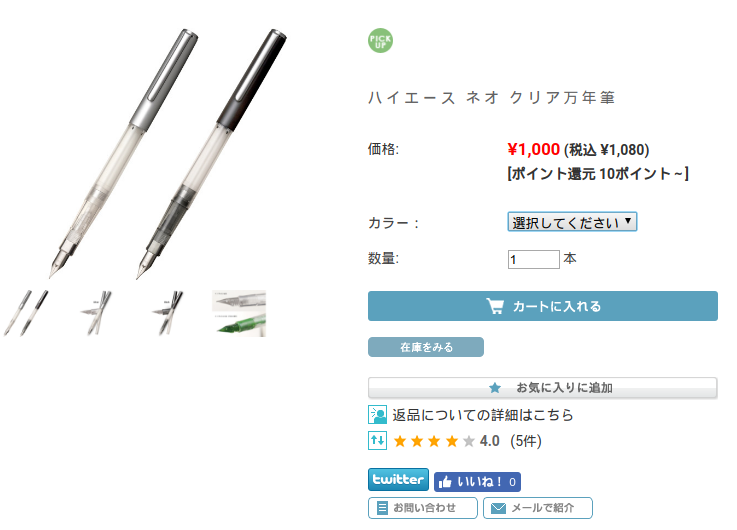
Task: Click the up-down arrows icon beside the rating
Action: [377, 441]
